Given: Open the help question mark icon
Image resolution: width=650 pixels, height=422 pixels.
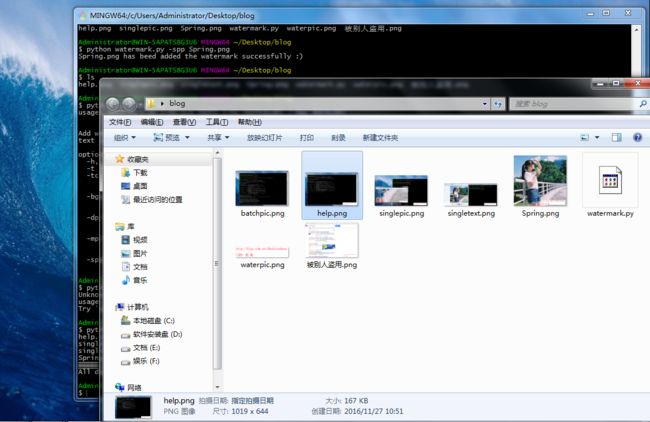Looking at the screenshot, I should click(x=638, y=138).
